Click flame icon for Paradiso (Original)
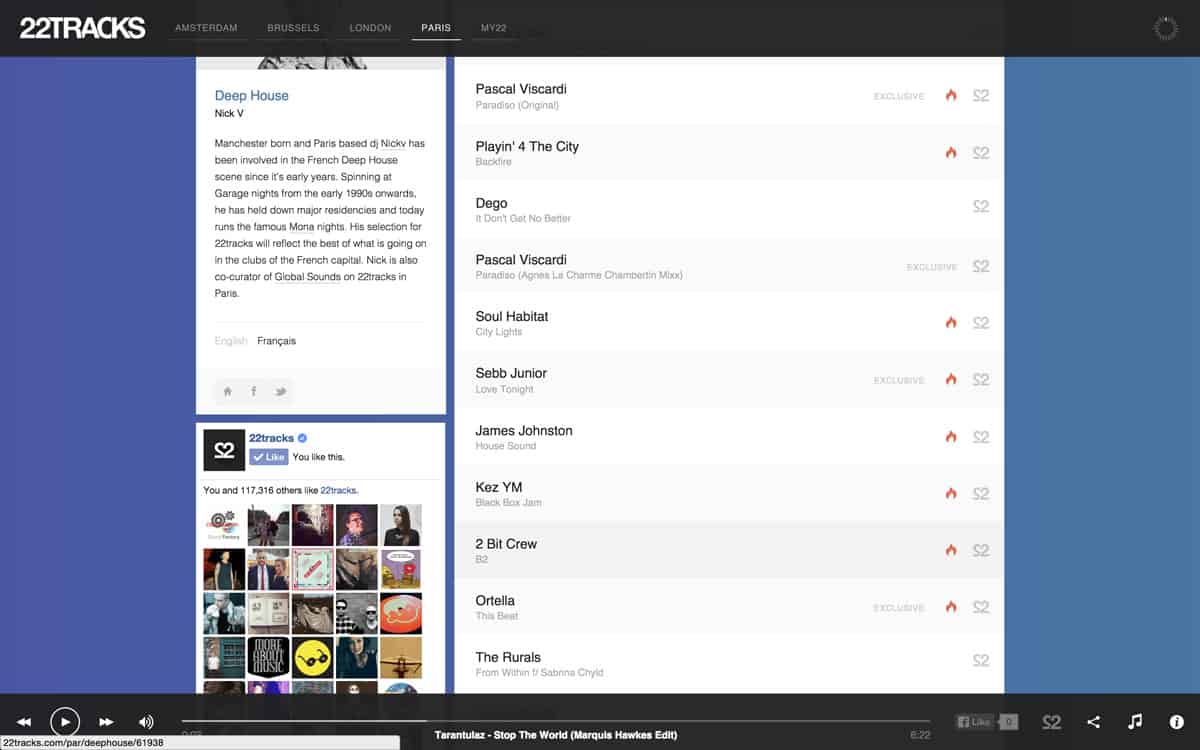Viewport: 1200px width, 750px height. [951, 96]
